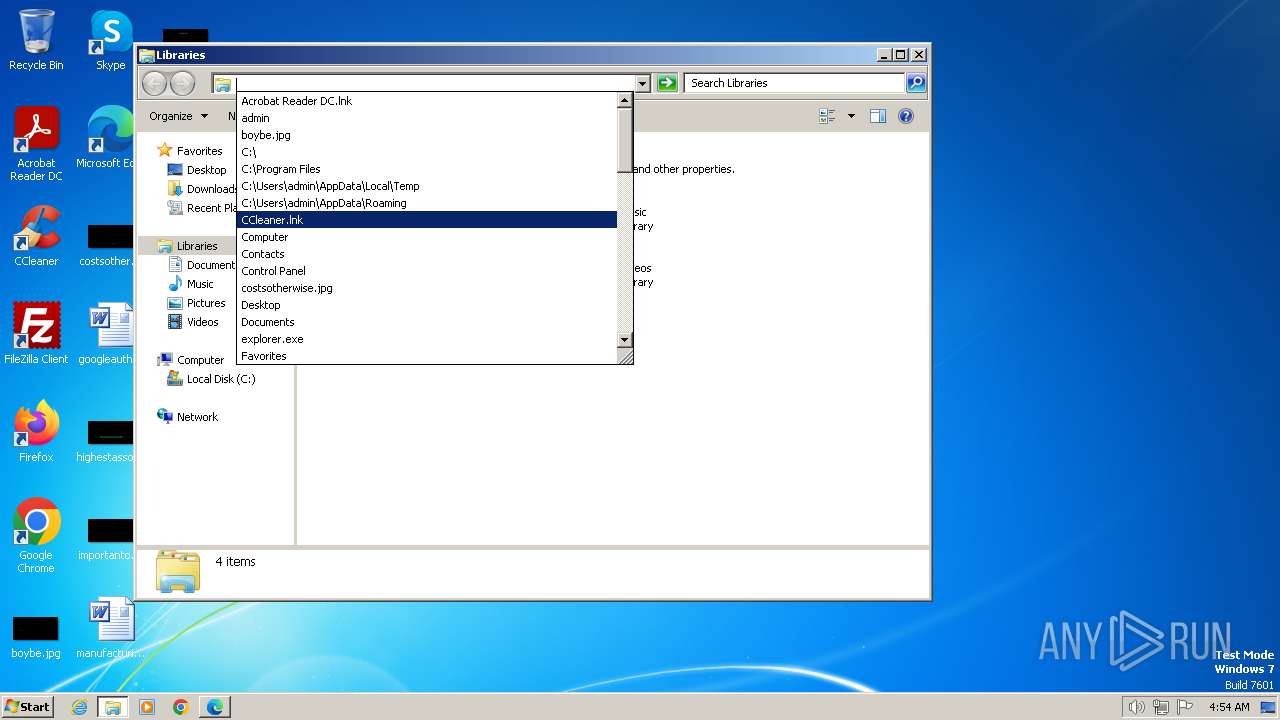
Task: Select C:\ from the suggestion list
Action: tap(426, 152)
